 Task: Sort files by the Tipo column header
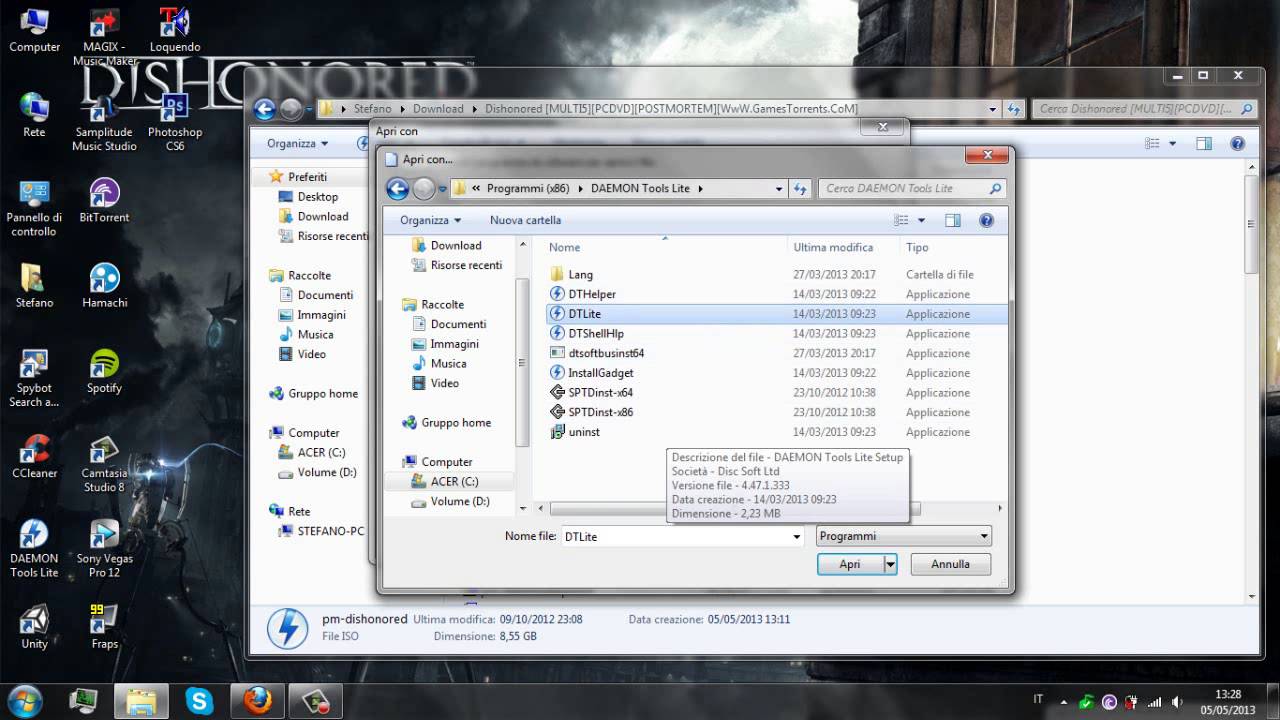[x=917, y=247]
